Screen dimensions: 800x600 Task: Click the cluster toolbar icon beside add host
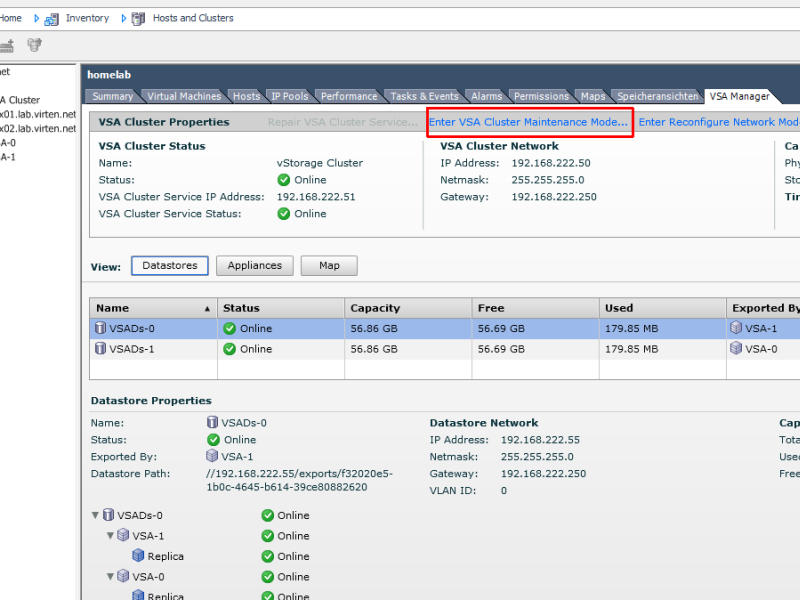coord(35,45)
